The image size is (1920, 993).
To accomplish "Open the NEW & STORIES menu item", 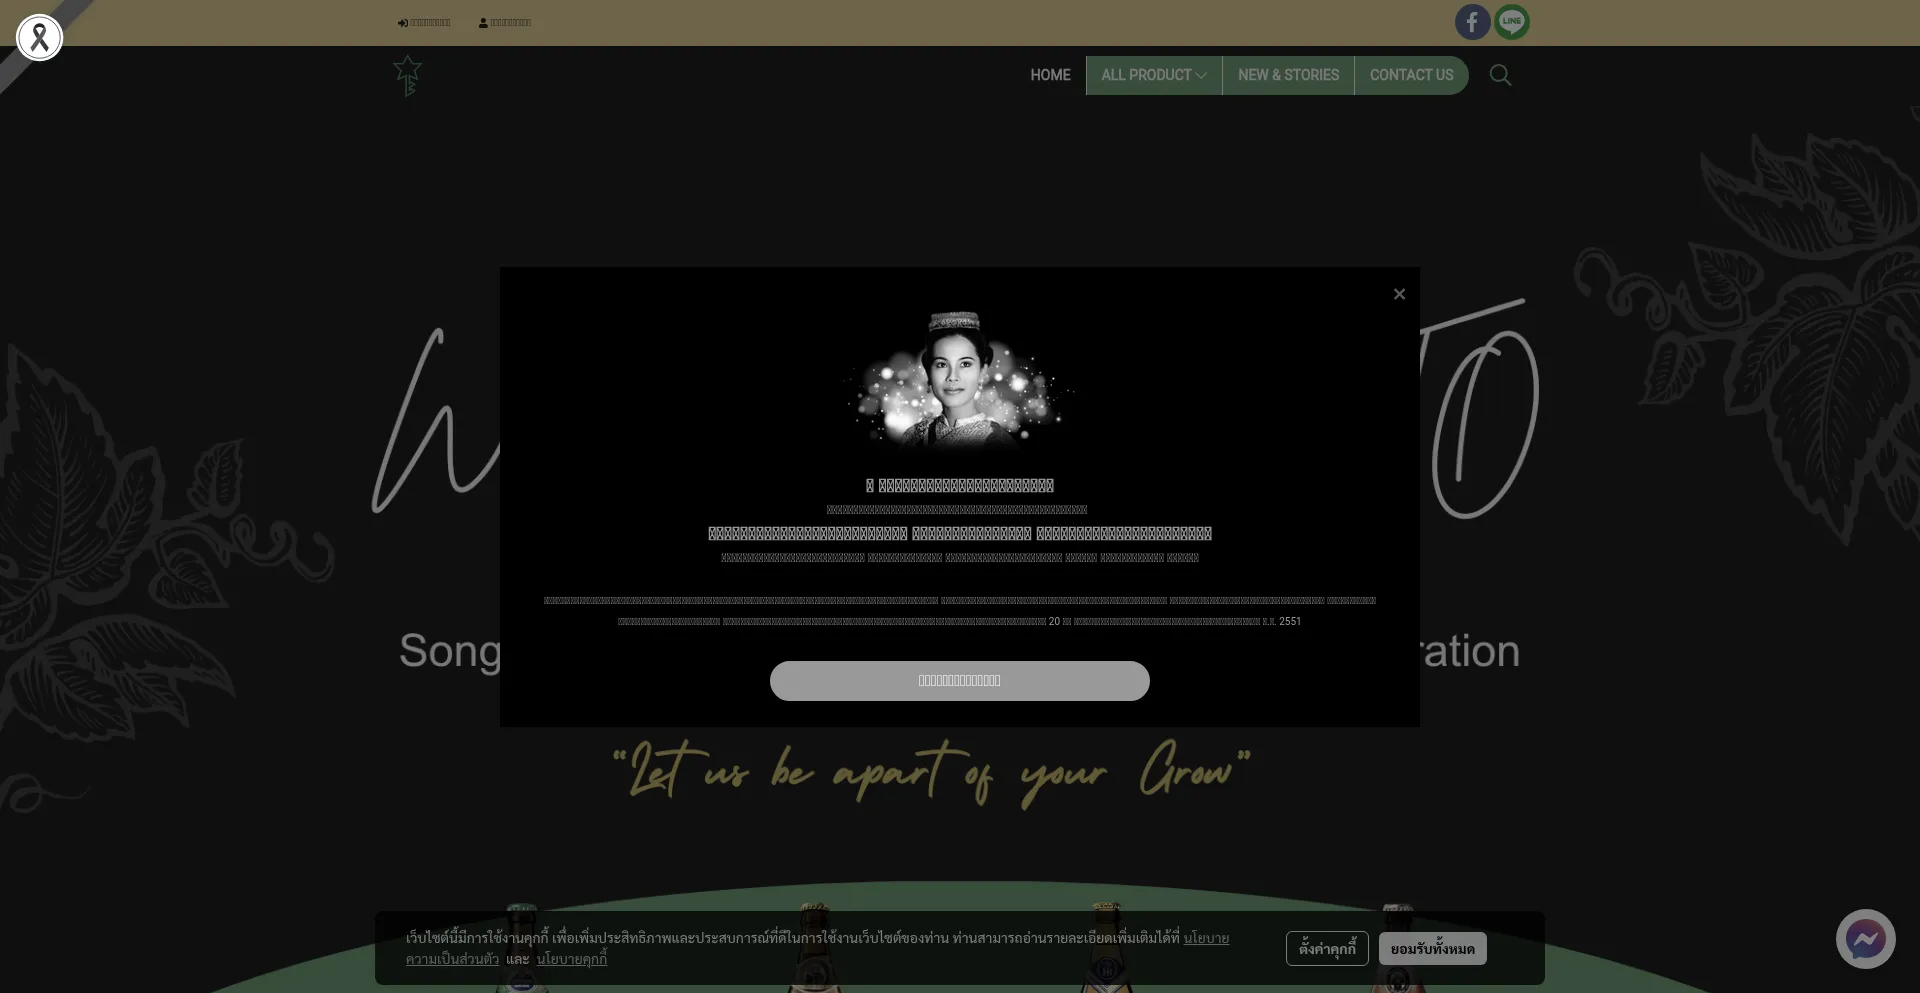I will pos(1288,75).
